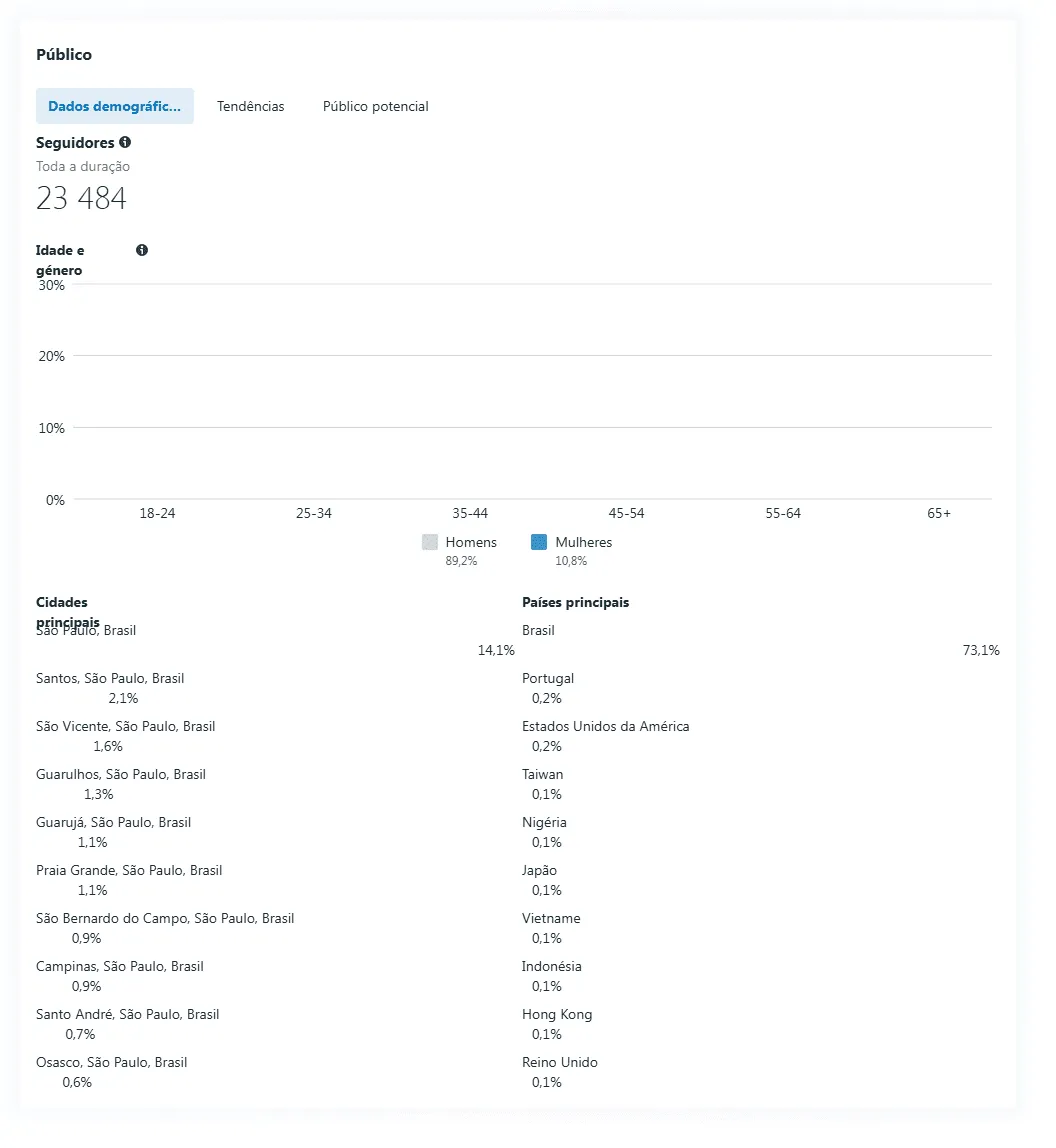The width and height of the screenshot is (1056, 1148).
Task: Click the Portugal country entry
Action: coord(548,679)
